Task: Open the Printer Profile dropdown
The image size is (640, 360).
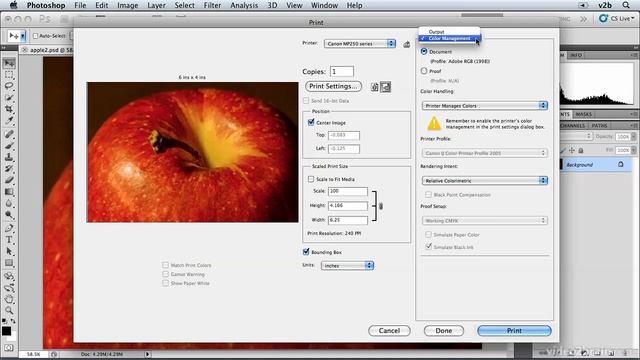Action: [484, 153]
